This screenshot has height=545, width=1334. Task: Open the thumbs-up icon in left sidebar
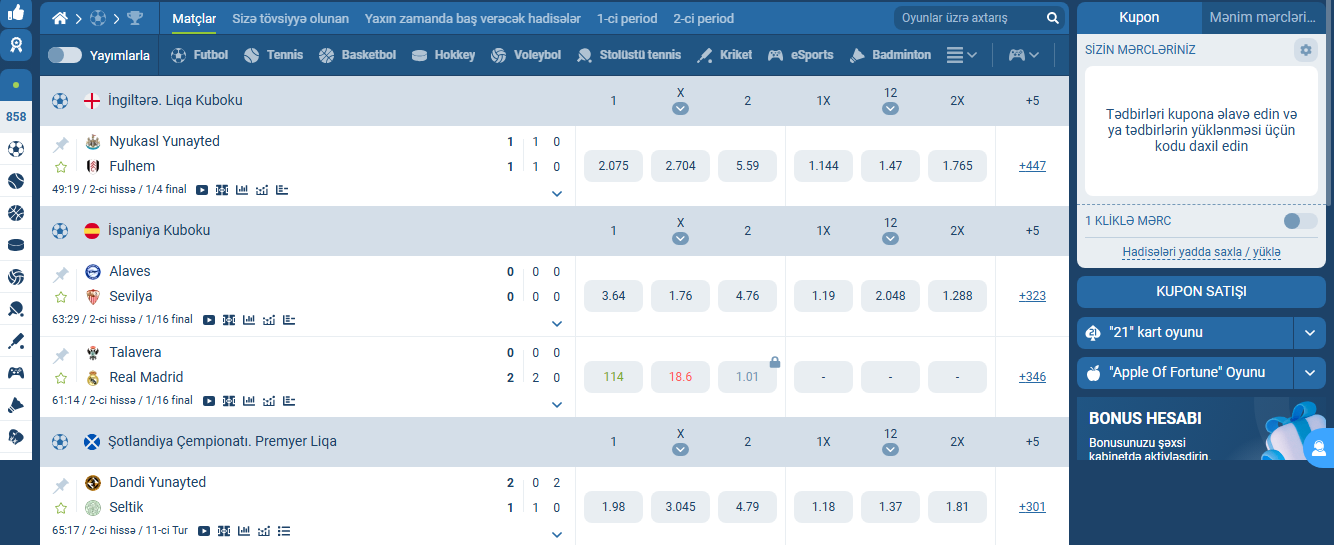pos(16,13)
